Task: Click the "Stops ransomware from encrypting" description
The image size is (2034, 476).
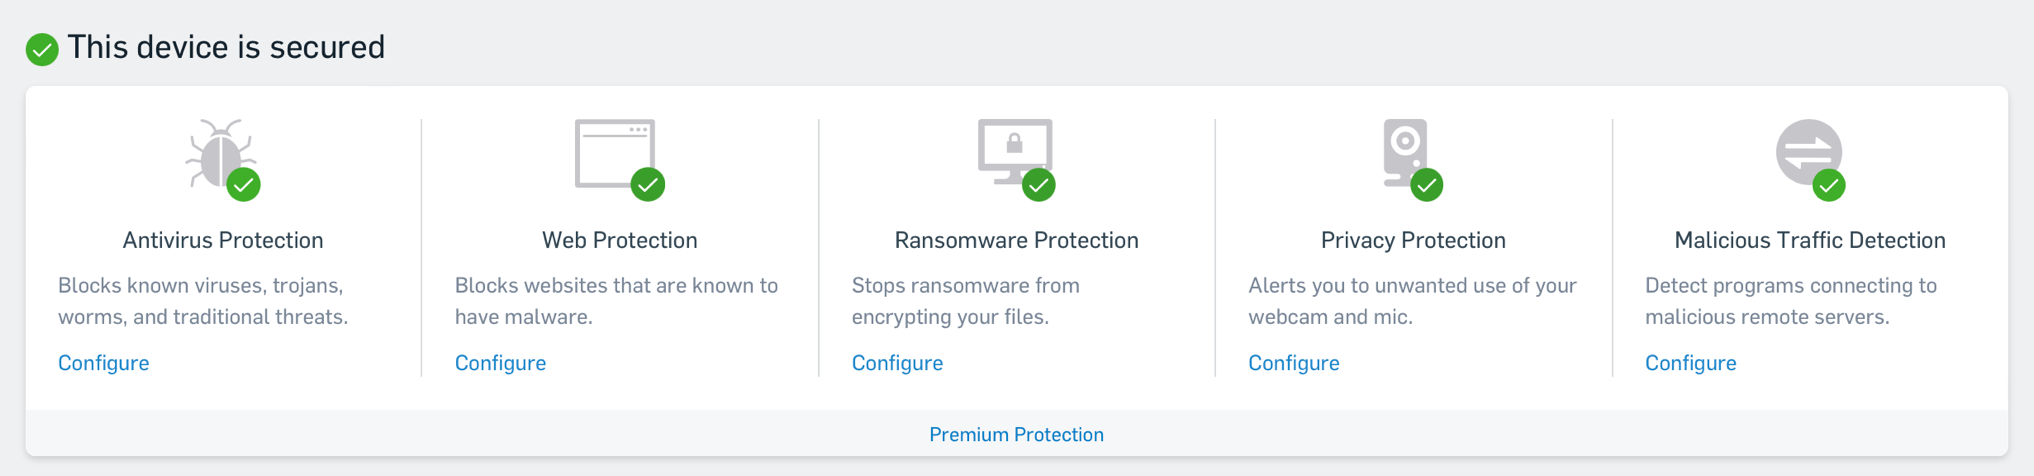Action: 965,301
